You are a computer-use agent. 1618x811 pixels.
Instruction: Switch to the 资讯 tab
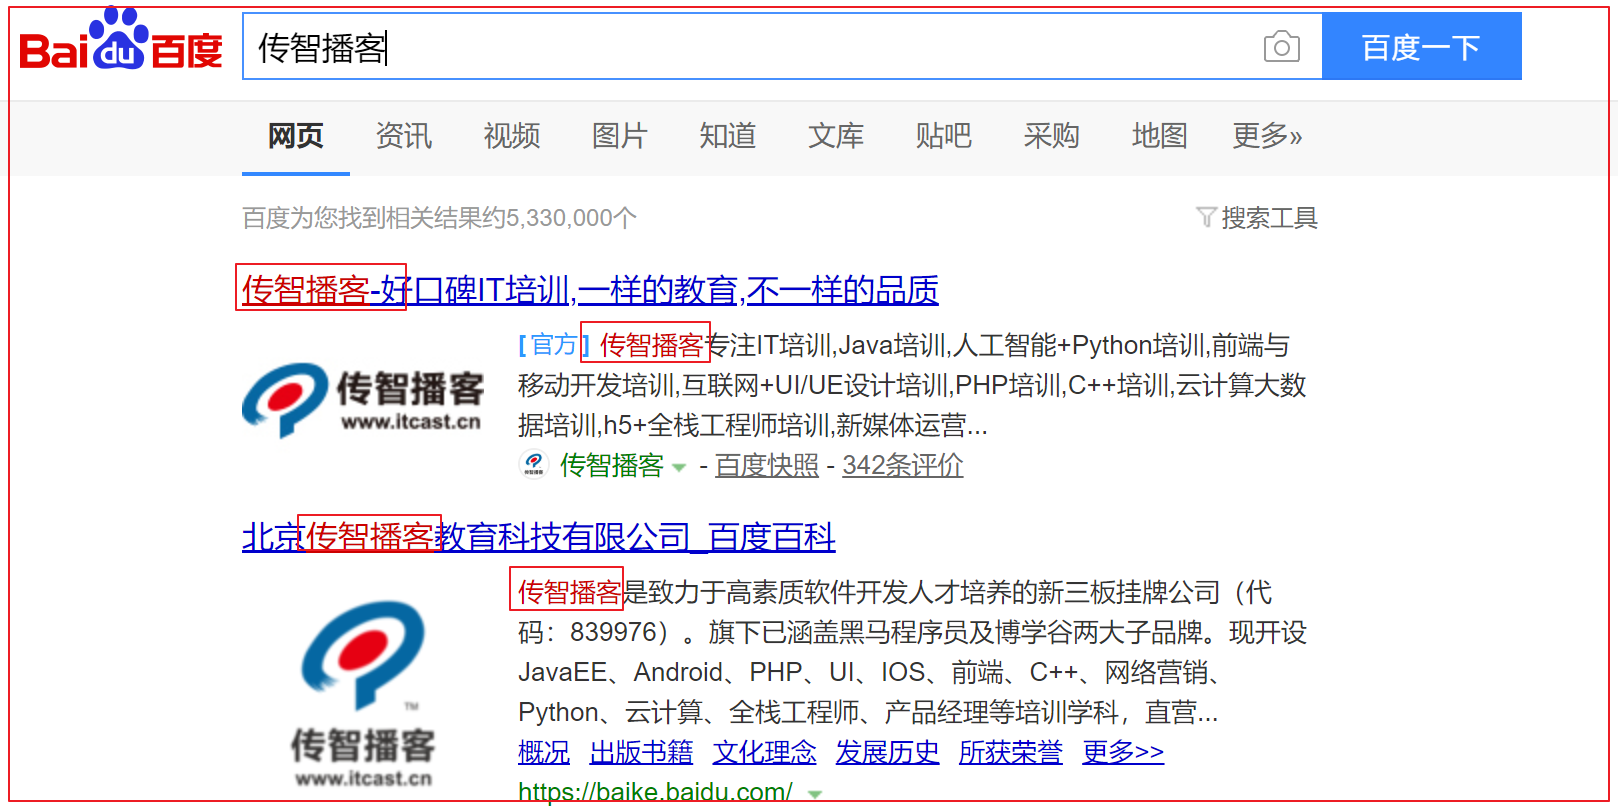click(x=404, y=135)
